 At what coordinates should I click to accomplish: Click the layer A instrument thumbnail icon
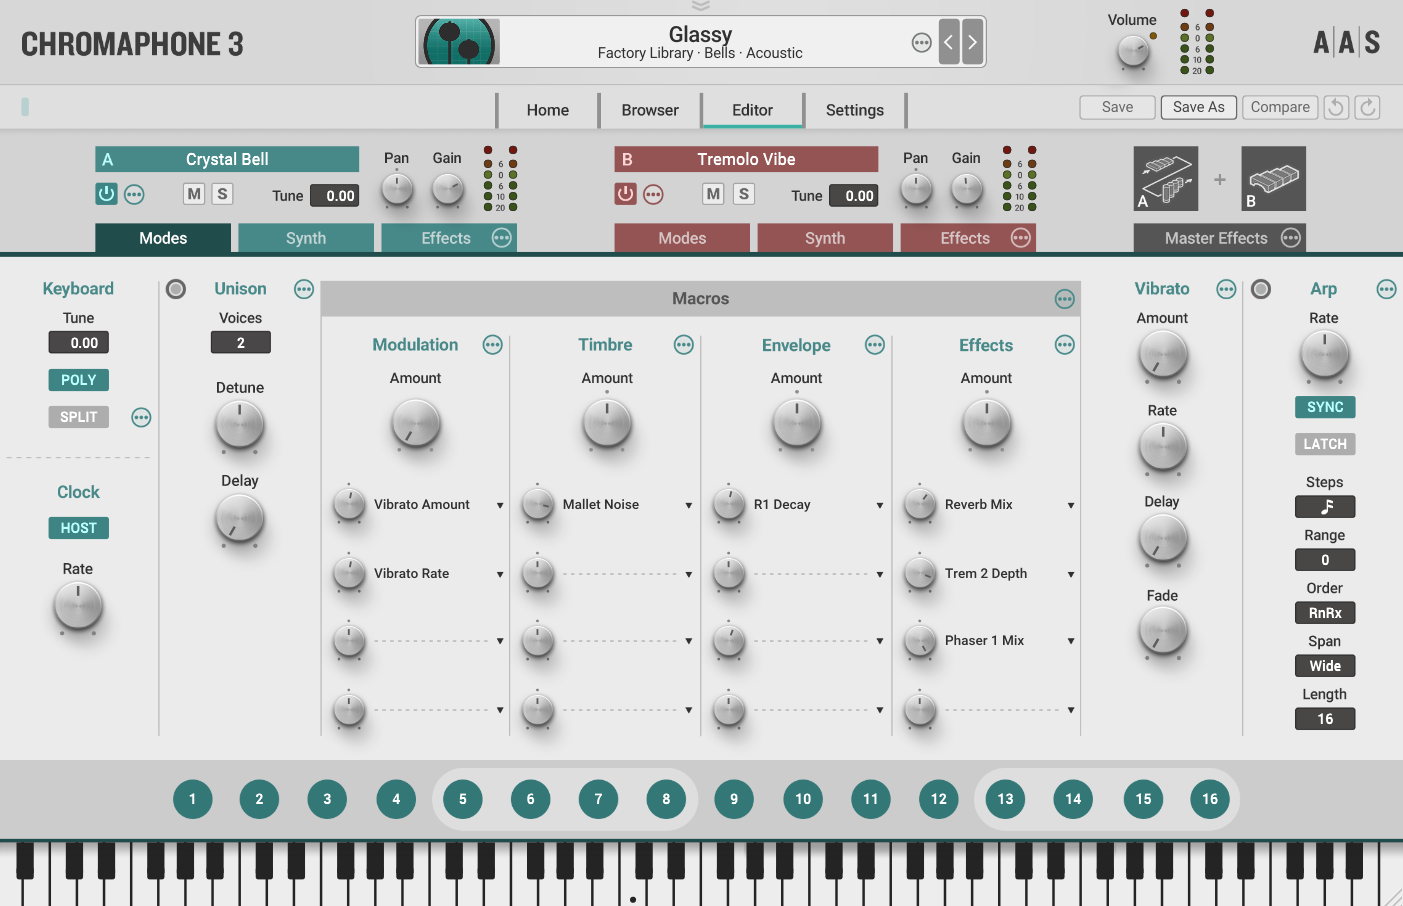pos(1165,178)
